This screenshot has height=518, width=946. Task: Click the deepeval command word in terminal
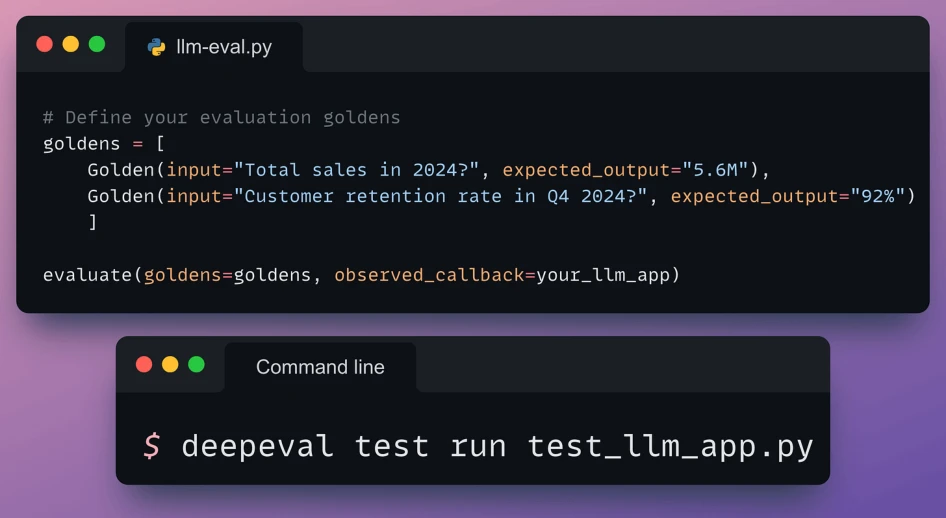coord(258,447)
